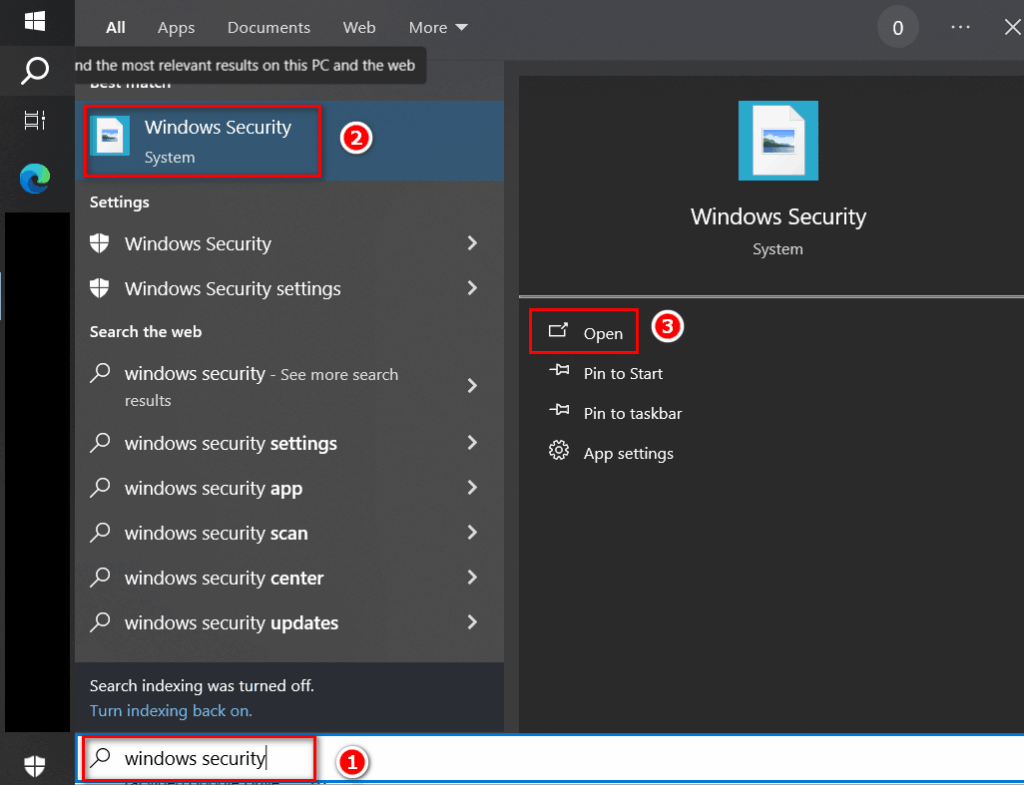Launch Microsoft Edge from the taskbar

[35, 178]
